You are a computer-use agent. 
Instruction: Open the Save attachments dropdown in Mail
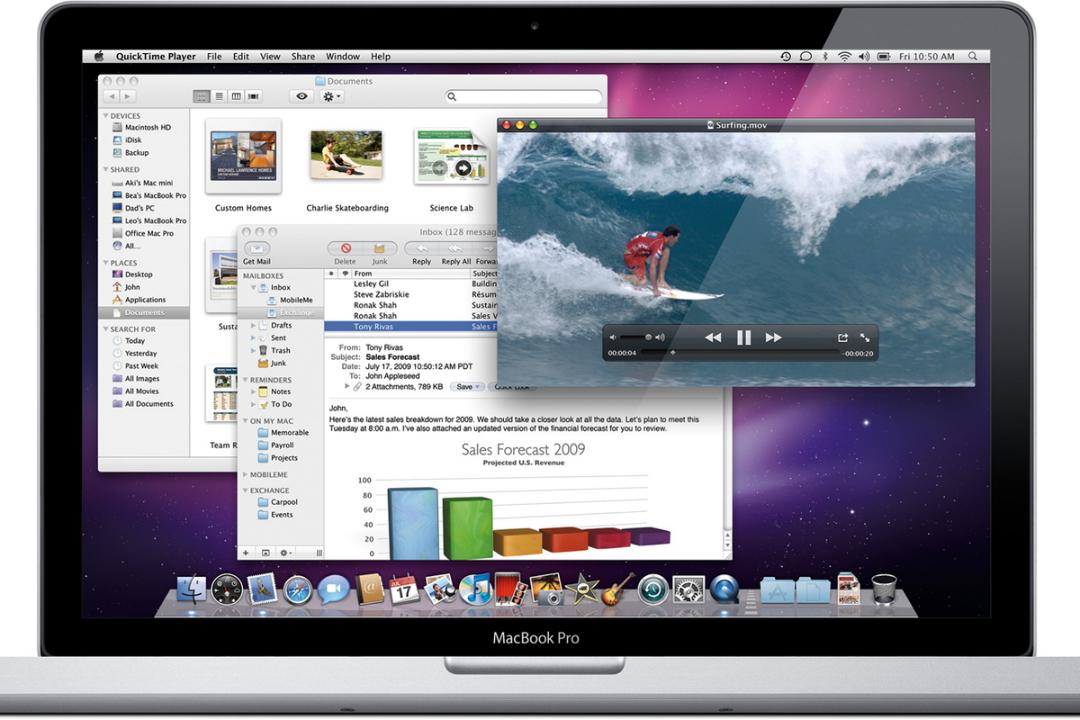(468, 387)
